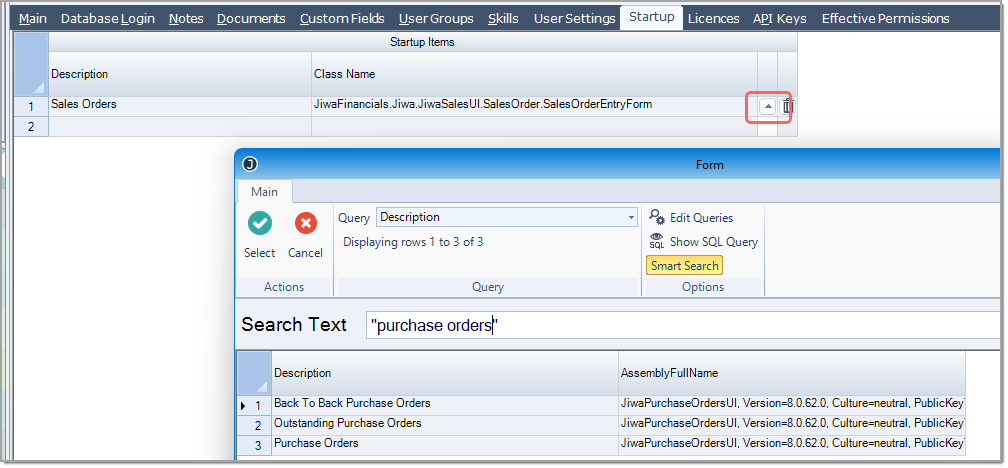Click the J logo in Form title bar
This screenshot has height=468, width=1008.
click(250, 165)
